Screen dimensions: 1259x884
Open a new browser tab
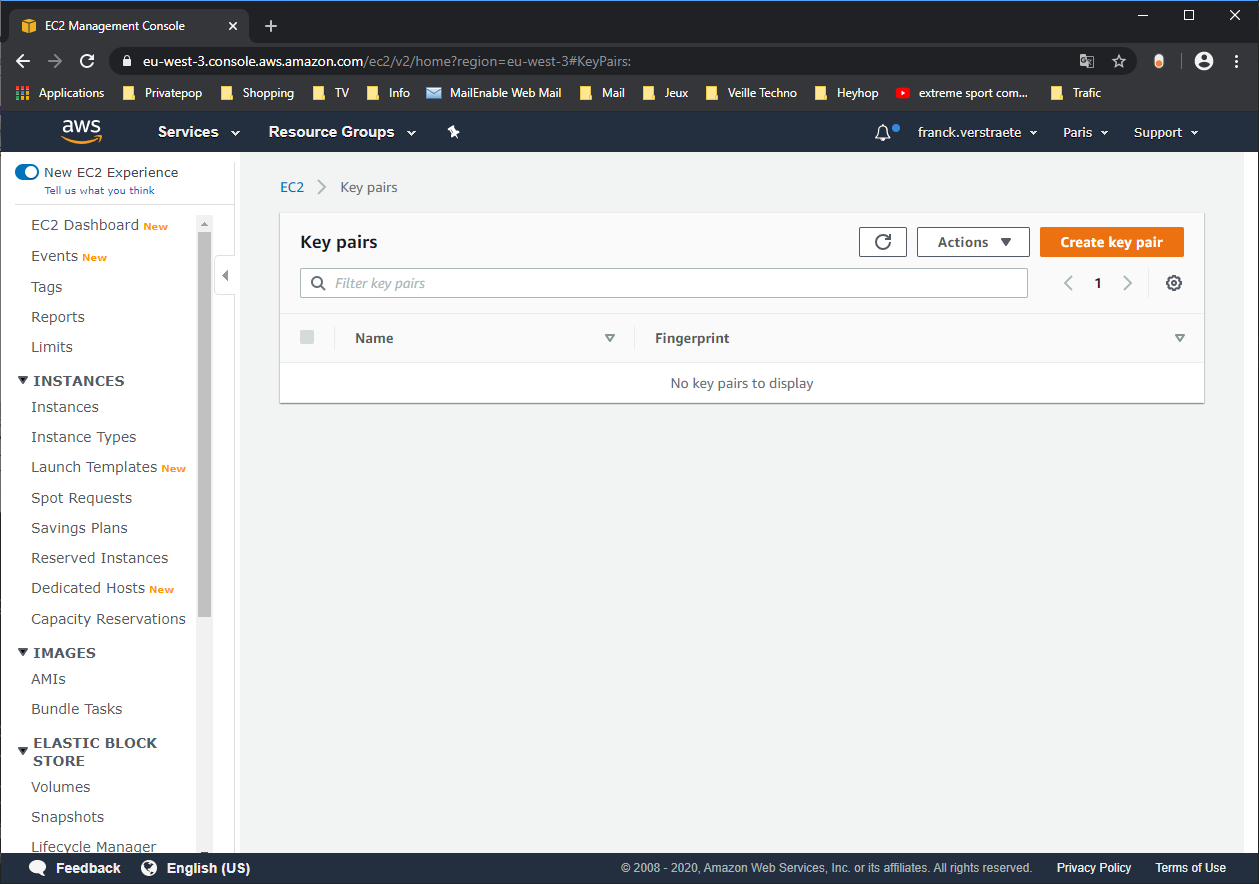pos(270,26)
